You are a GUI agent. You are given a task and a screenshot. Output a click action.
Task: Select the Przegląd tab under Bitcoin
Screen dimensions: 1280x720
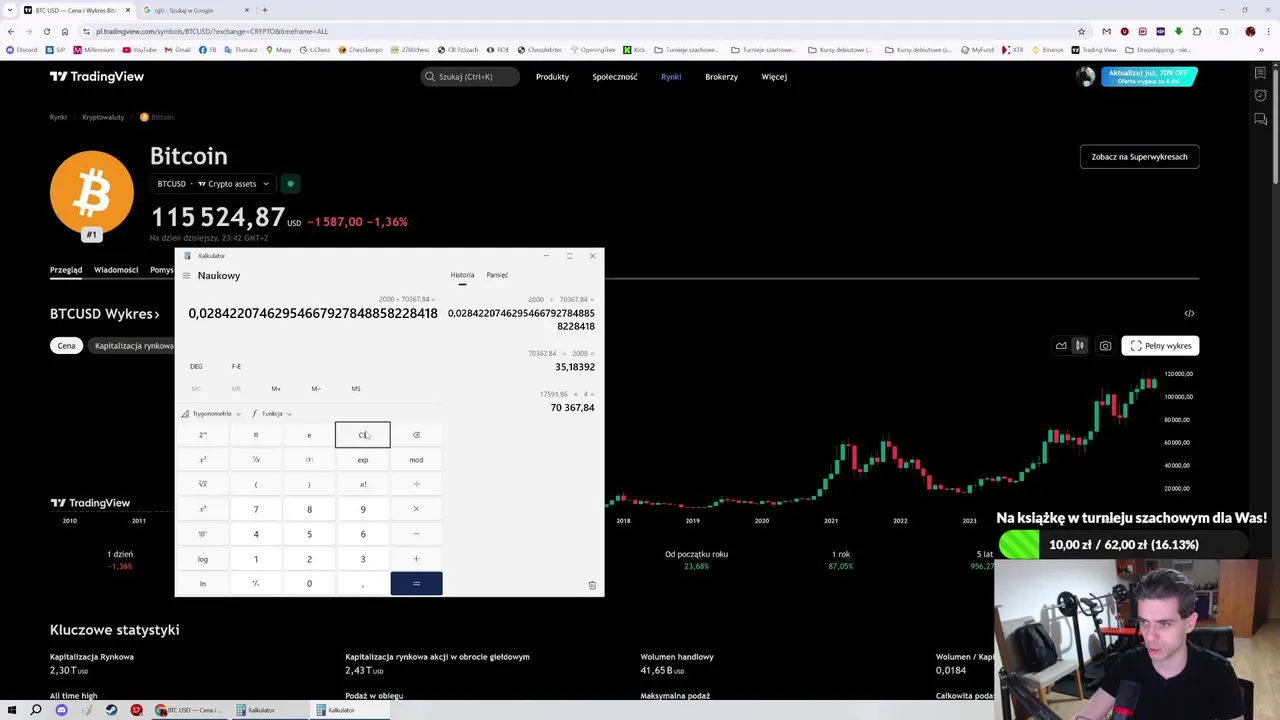point(66,270)
